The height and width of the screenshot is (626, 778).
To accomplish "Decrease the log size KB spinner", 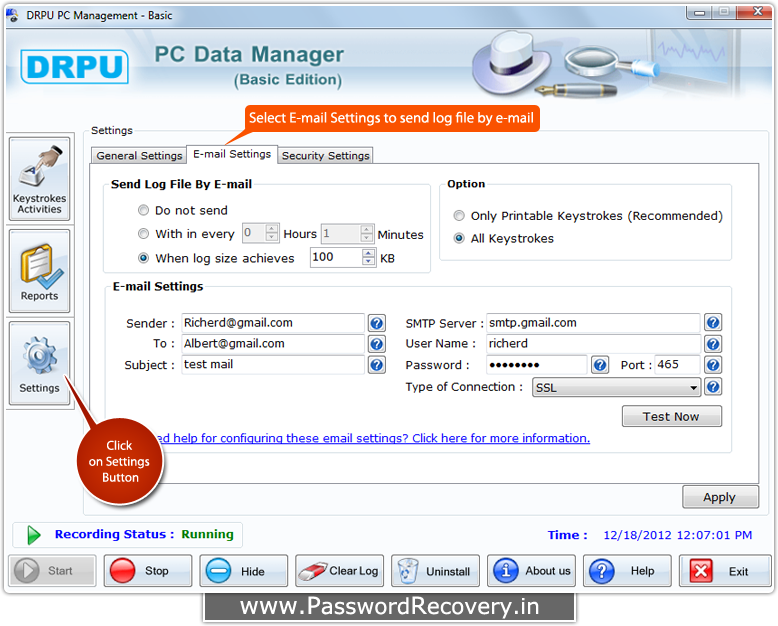I will coord(369,262).
